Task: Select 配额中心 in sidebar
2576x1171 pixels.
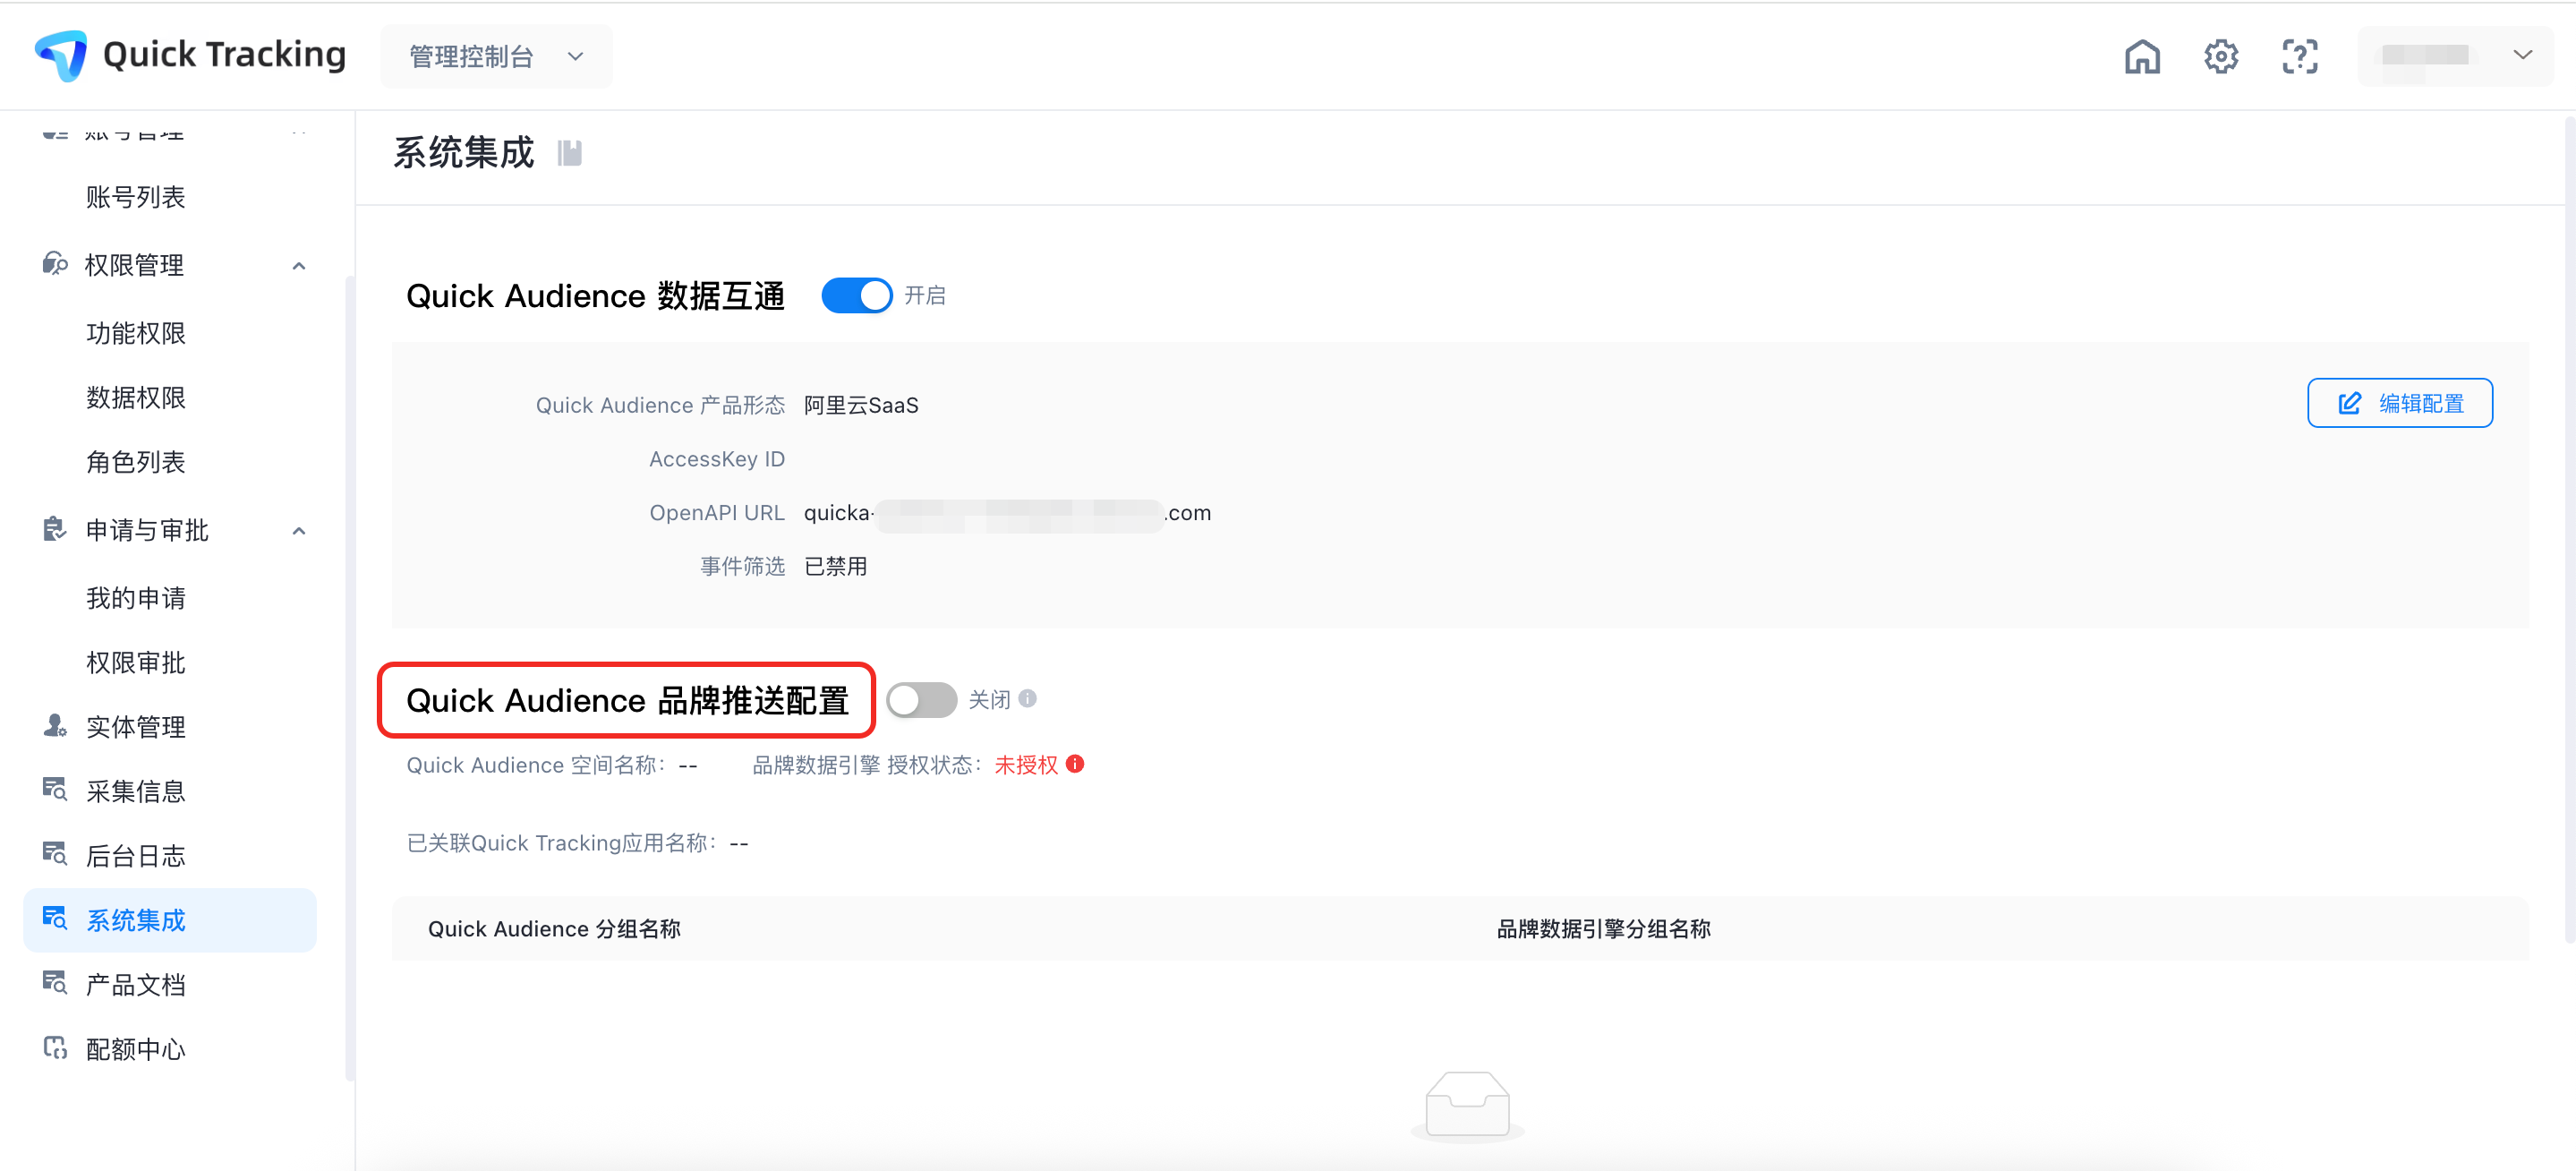Action: (x=136, y=1049)
